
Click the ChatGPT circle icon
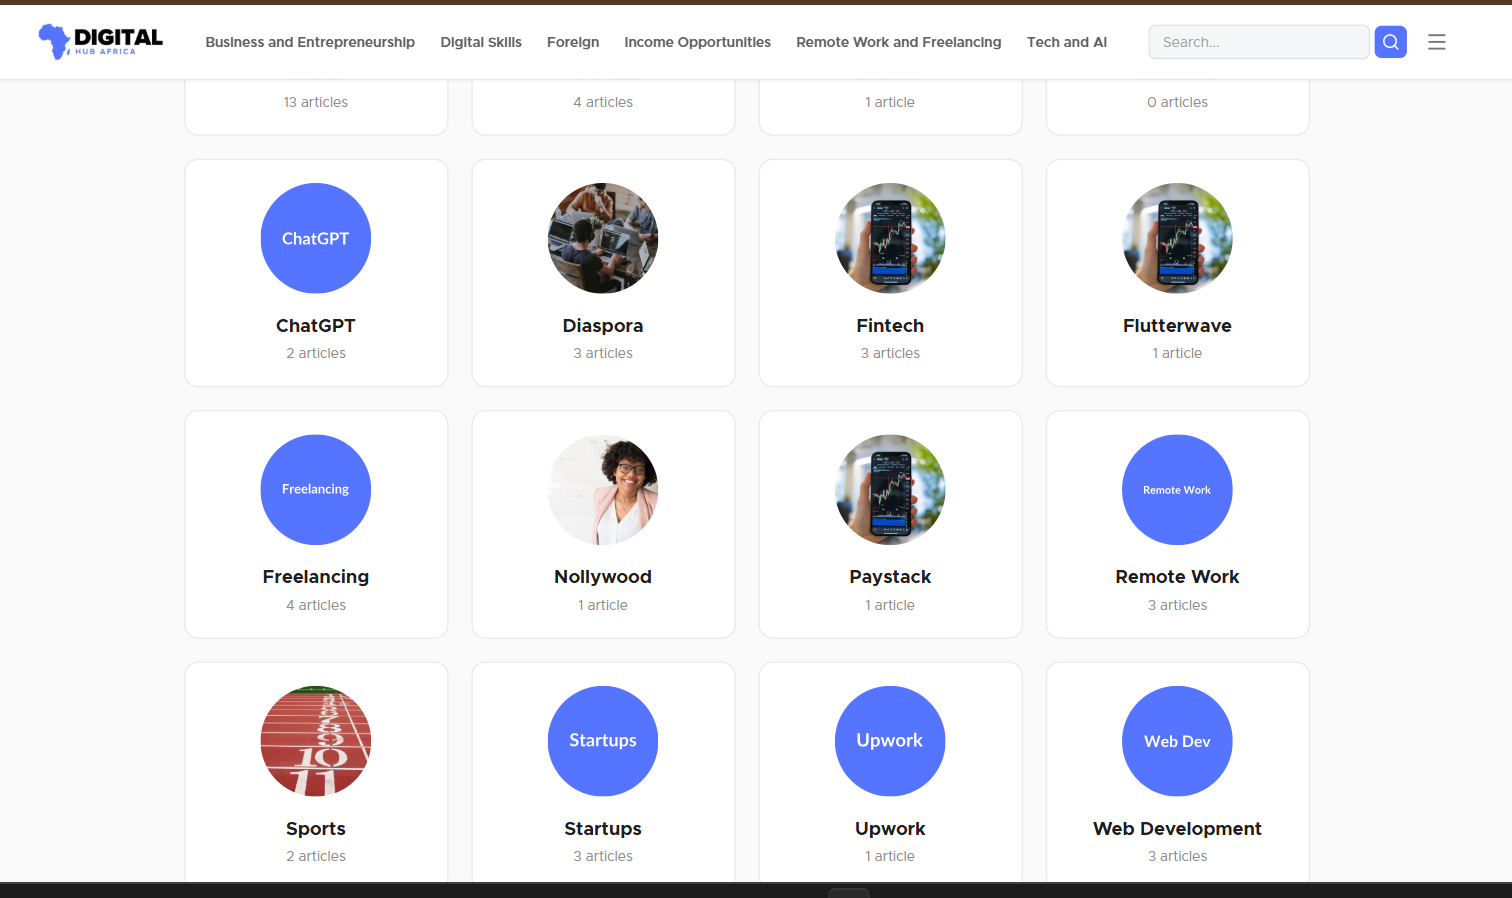[x=316, y=238]
